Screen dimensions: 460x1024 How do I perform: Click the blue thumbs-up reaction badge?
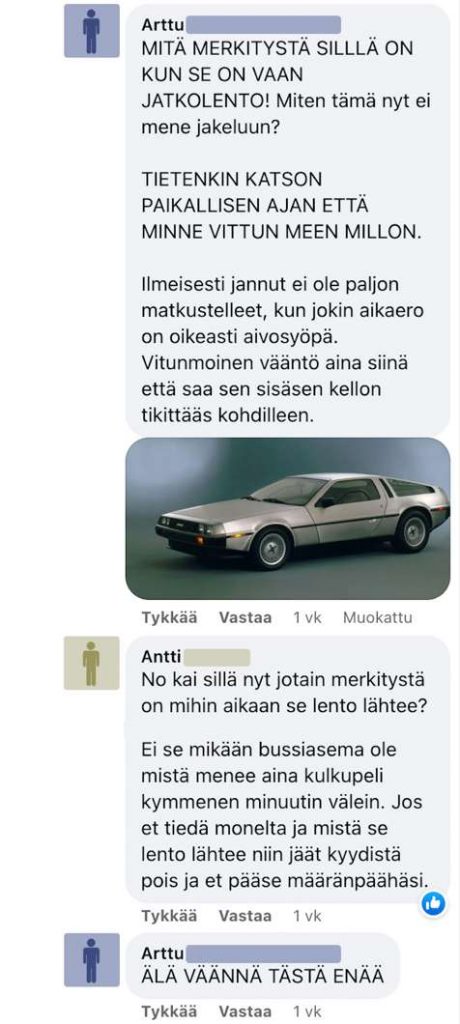(433, 904)
